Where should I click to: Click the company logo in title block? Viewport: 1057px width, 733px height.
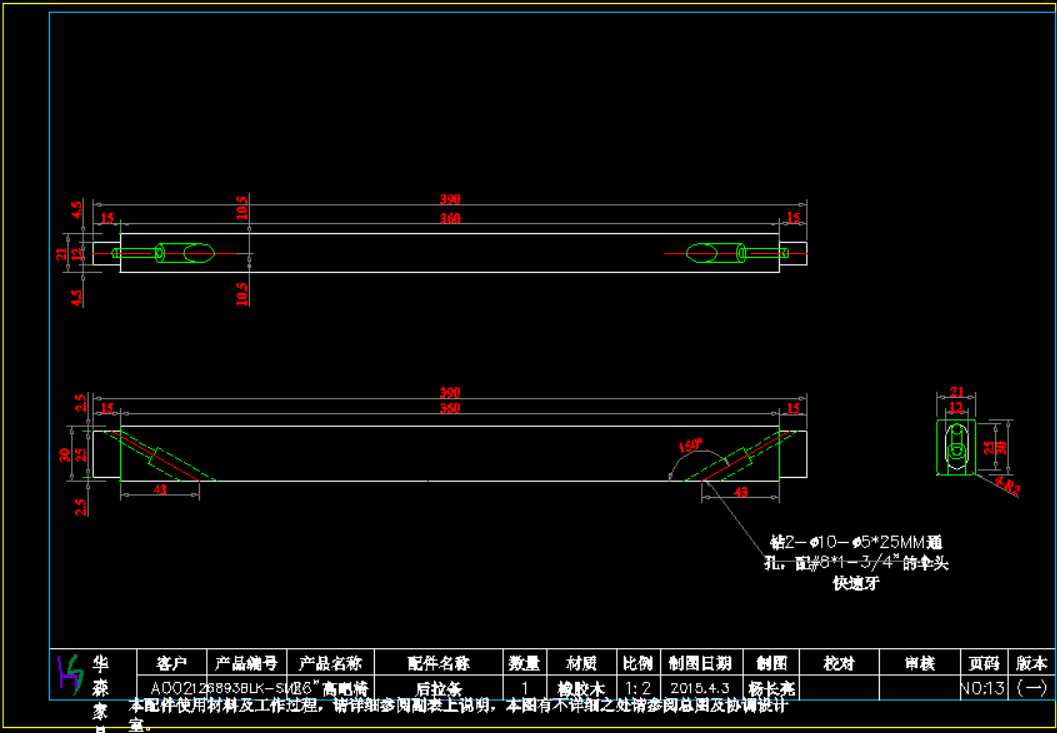tap(68, 675)
